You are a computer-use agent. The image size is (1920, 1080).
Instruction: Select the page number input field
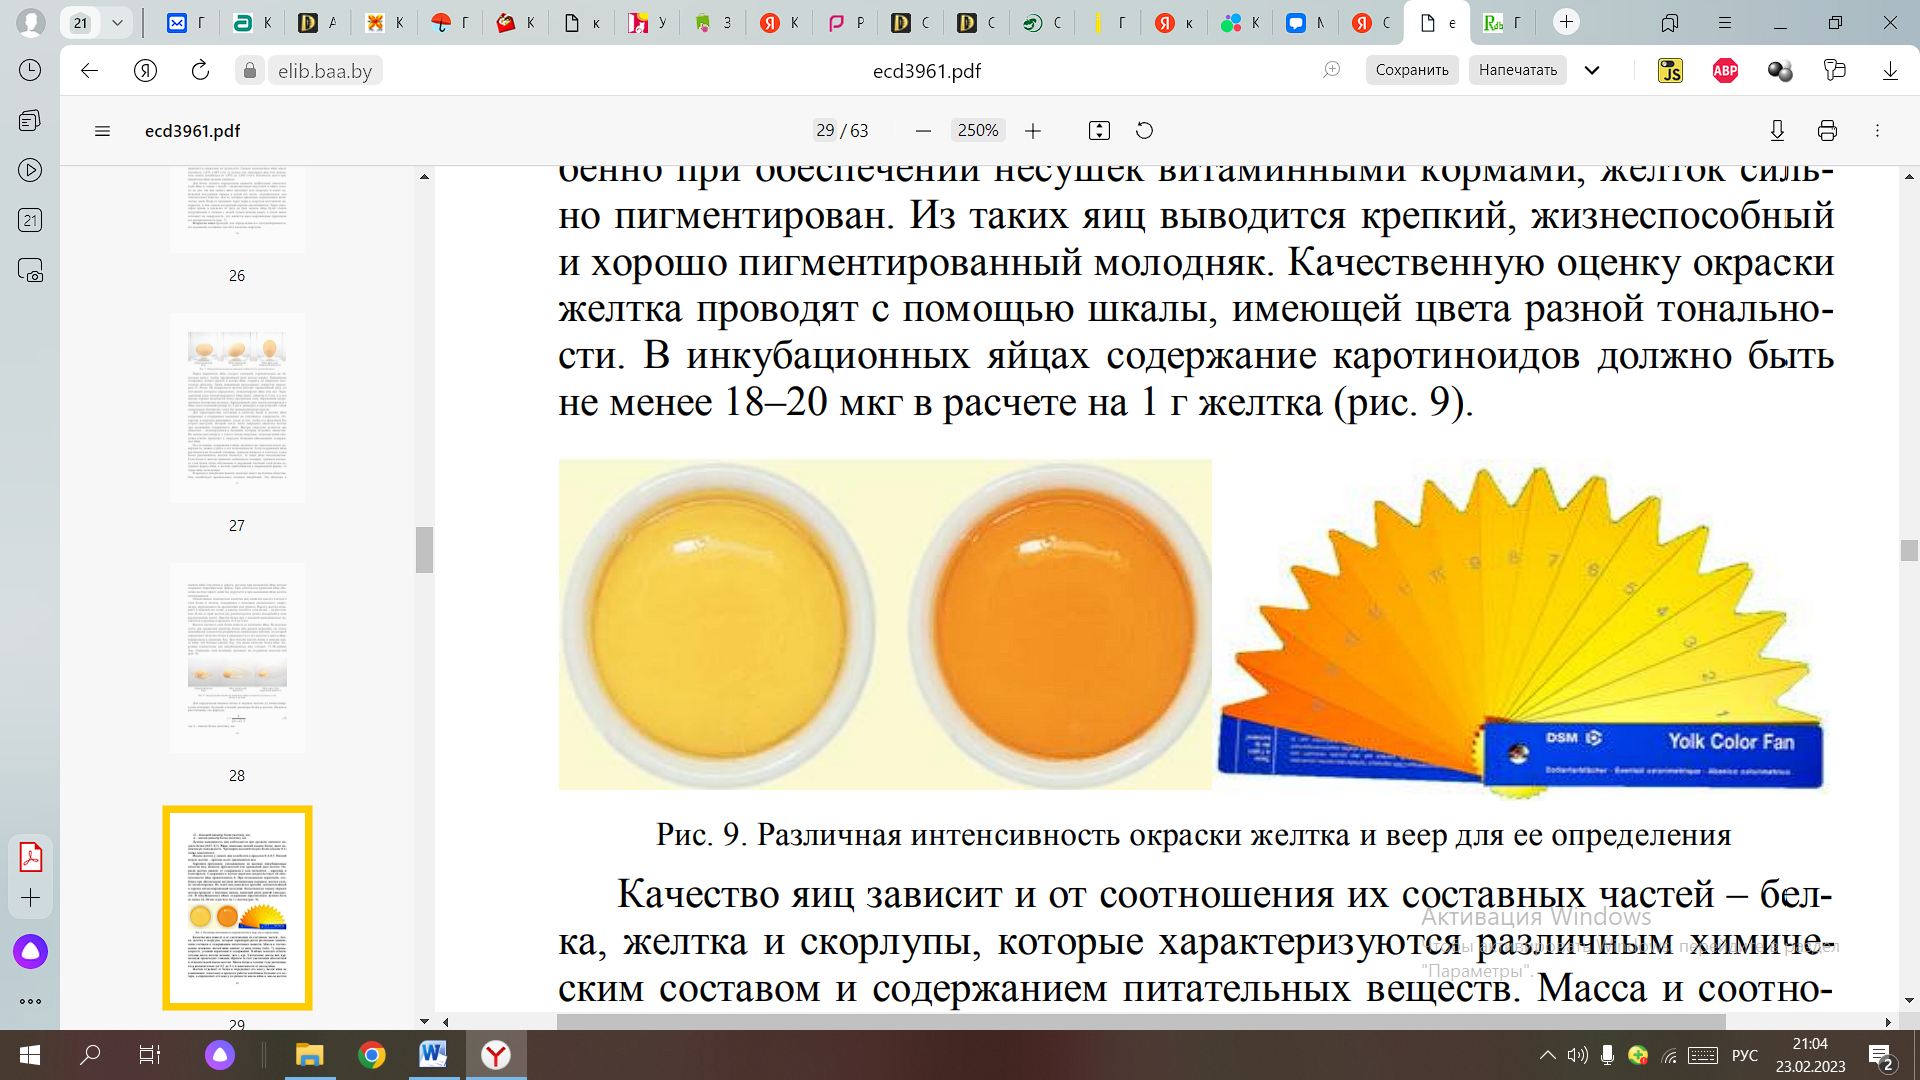(825, 131)
